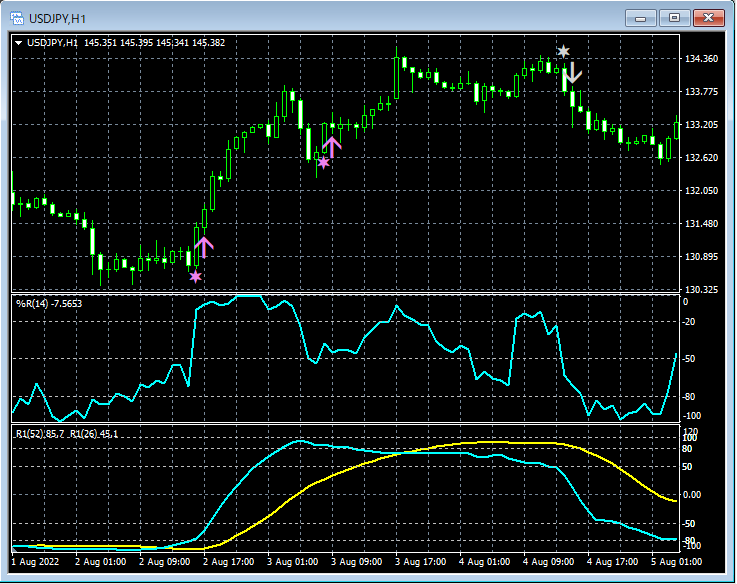Open the triangle menu beside USDJPY,H1 label

click(18, 43)
